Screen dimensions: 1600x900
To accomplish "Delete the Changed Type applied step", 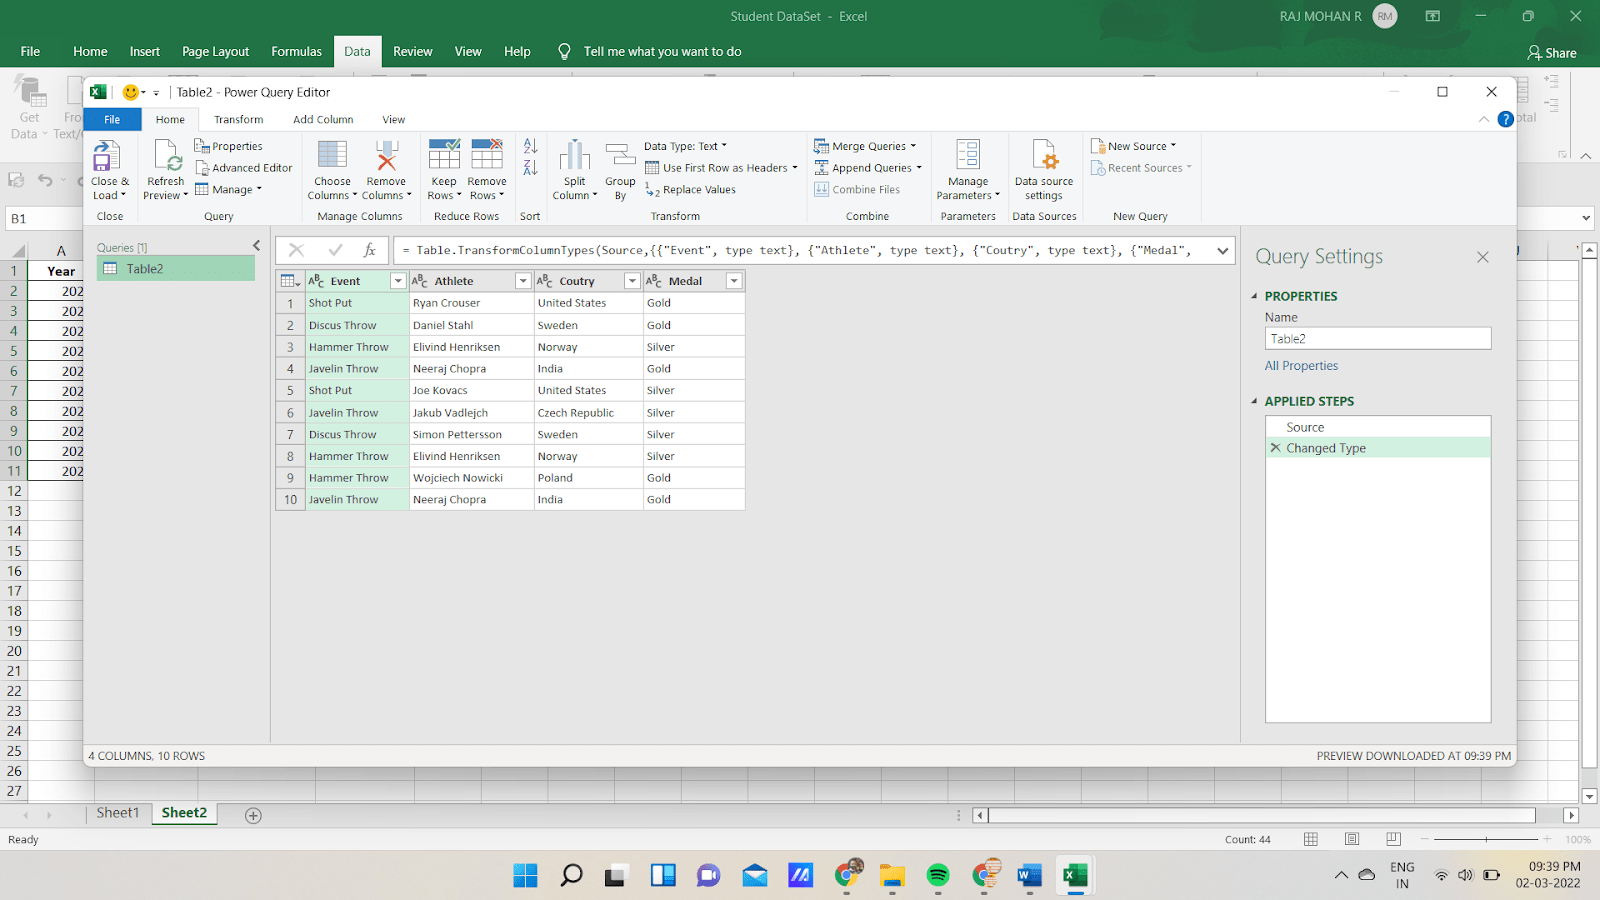I will point(1274,447).
